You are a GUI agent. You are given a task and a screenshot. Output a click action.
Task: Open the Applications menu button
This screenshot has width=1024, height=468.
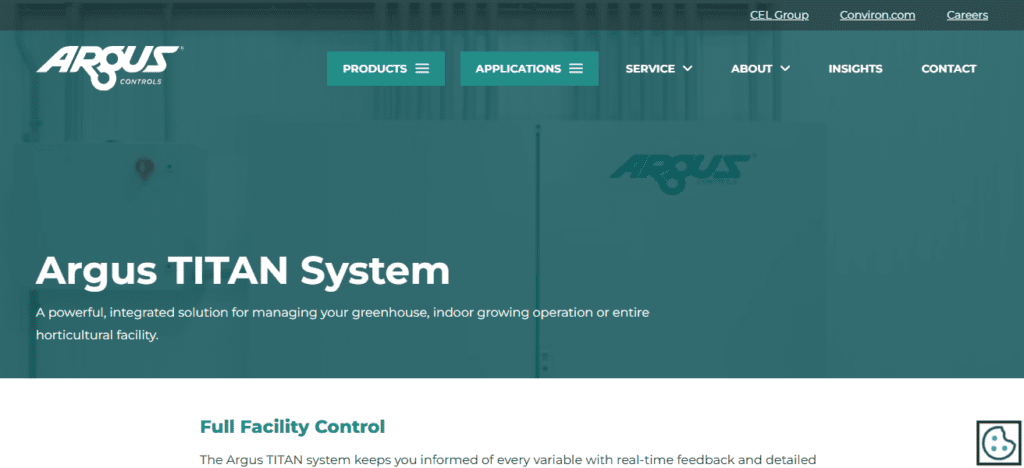(x=529, y=69)
